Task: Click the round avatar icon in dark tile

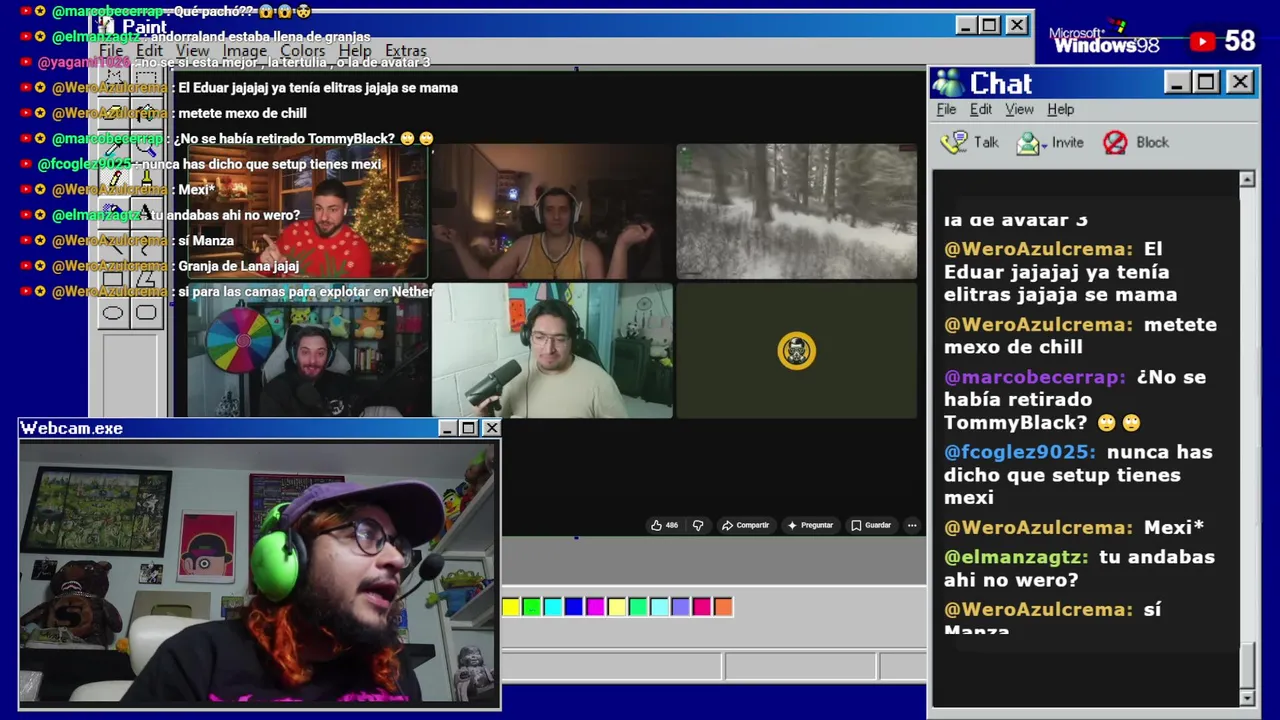Action: tap(797, 351)
